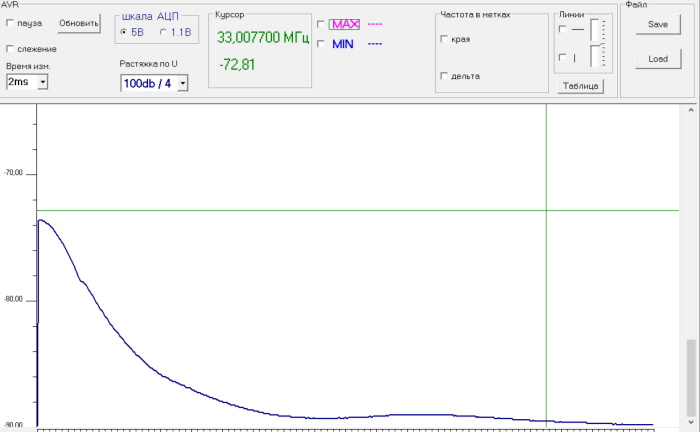Enable the MAX trace checkbox
Image resolution: width=700 pixels, height=432 pixels.
320,24
